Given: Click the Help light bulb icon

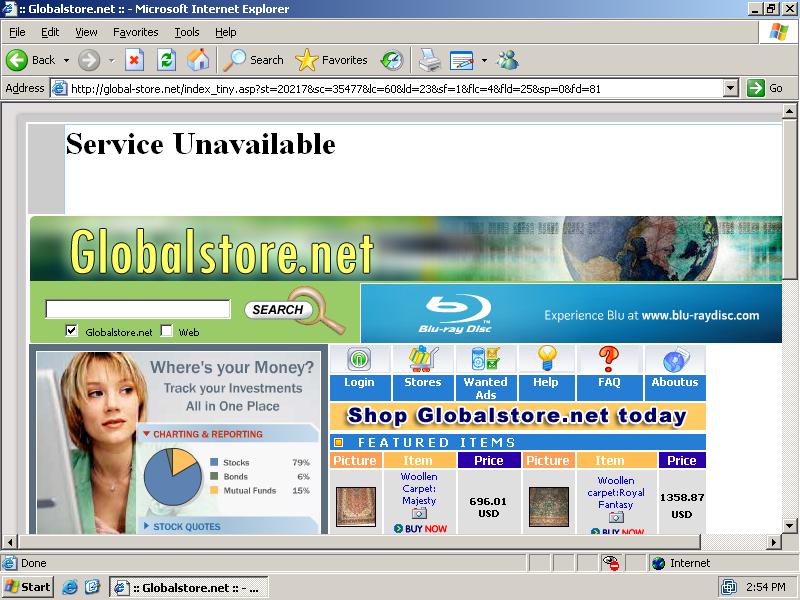Looking at the screenshot, I should click(x=546, y=358).
